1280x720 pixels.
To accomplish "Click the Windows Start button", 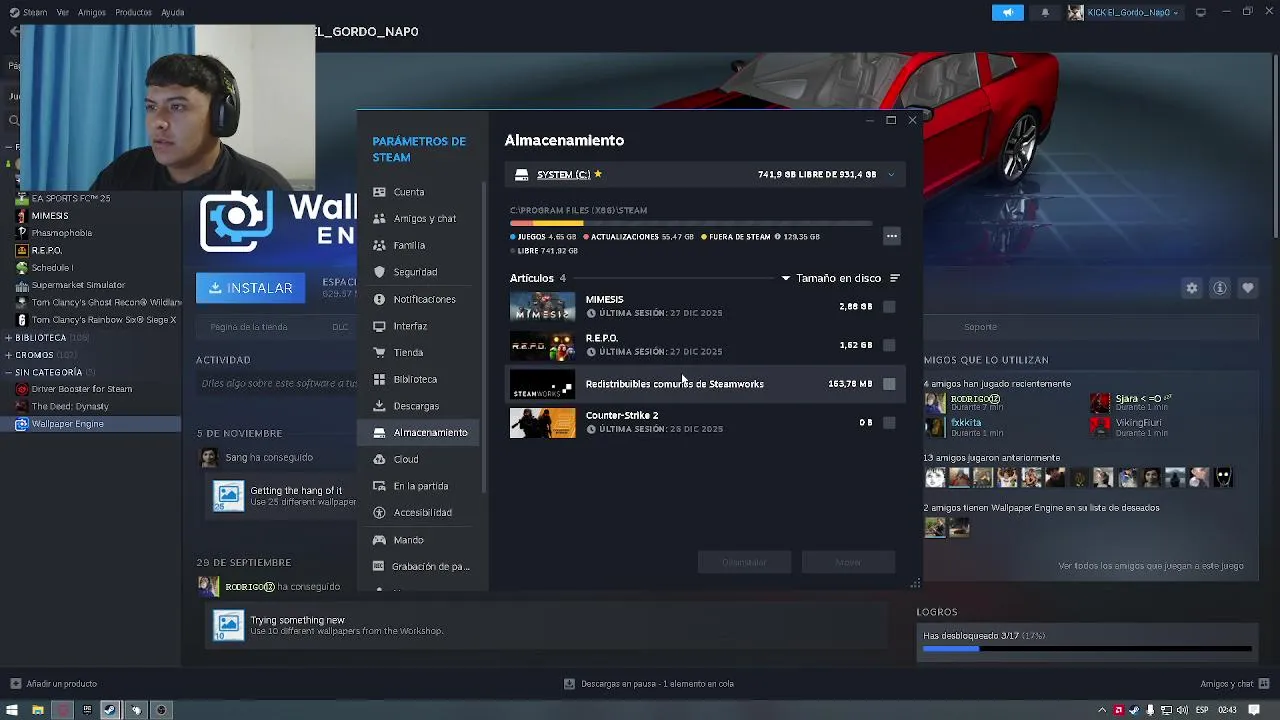I will click(13, 710).
